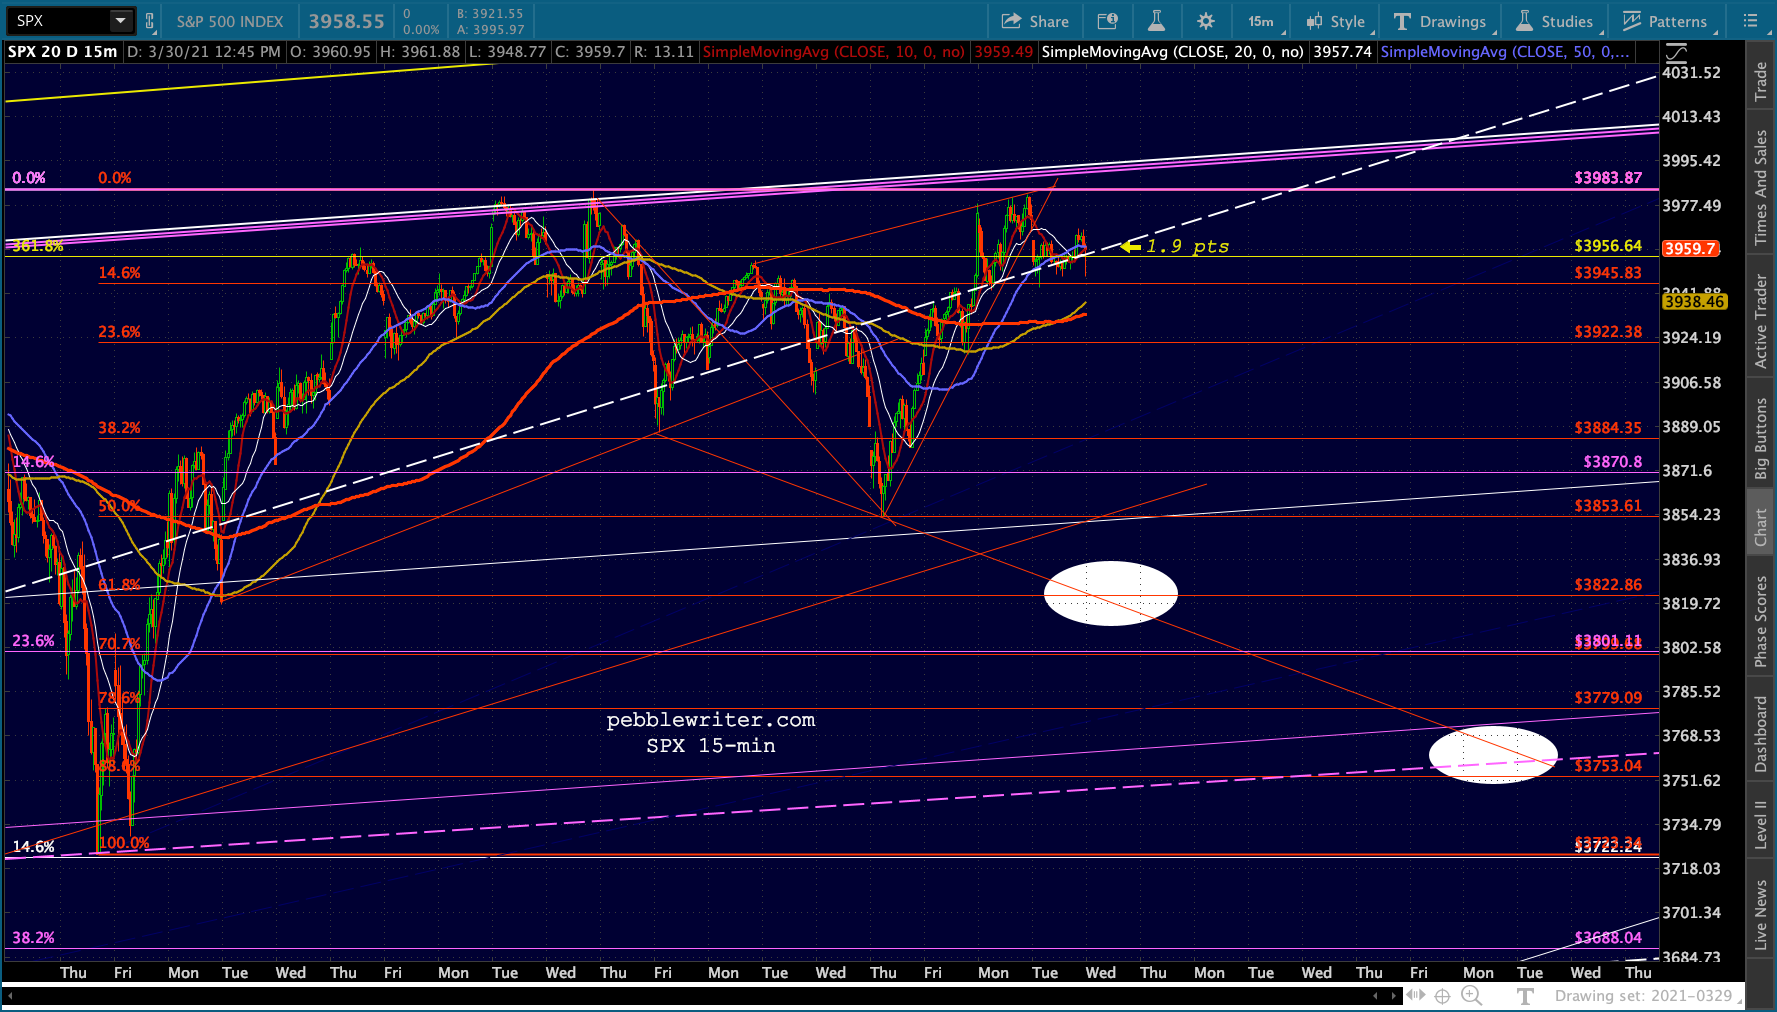This screenshot has height=1012, width=1777.
Task: Select the zoom magnifier icon
Action: click(1471, 995)
